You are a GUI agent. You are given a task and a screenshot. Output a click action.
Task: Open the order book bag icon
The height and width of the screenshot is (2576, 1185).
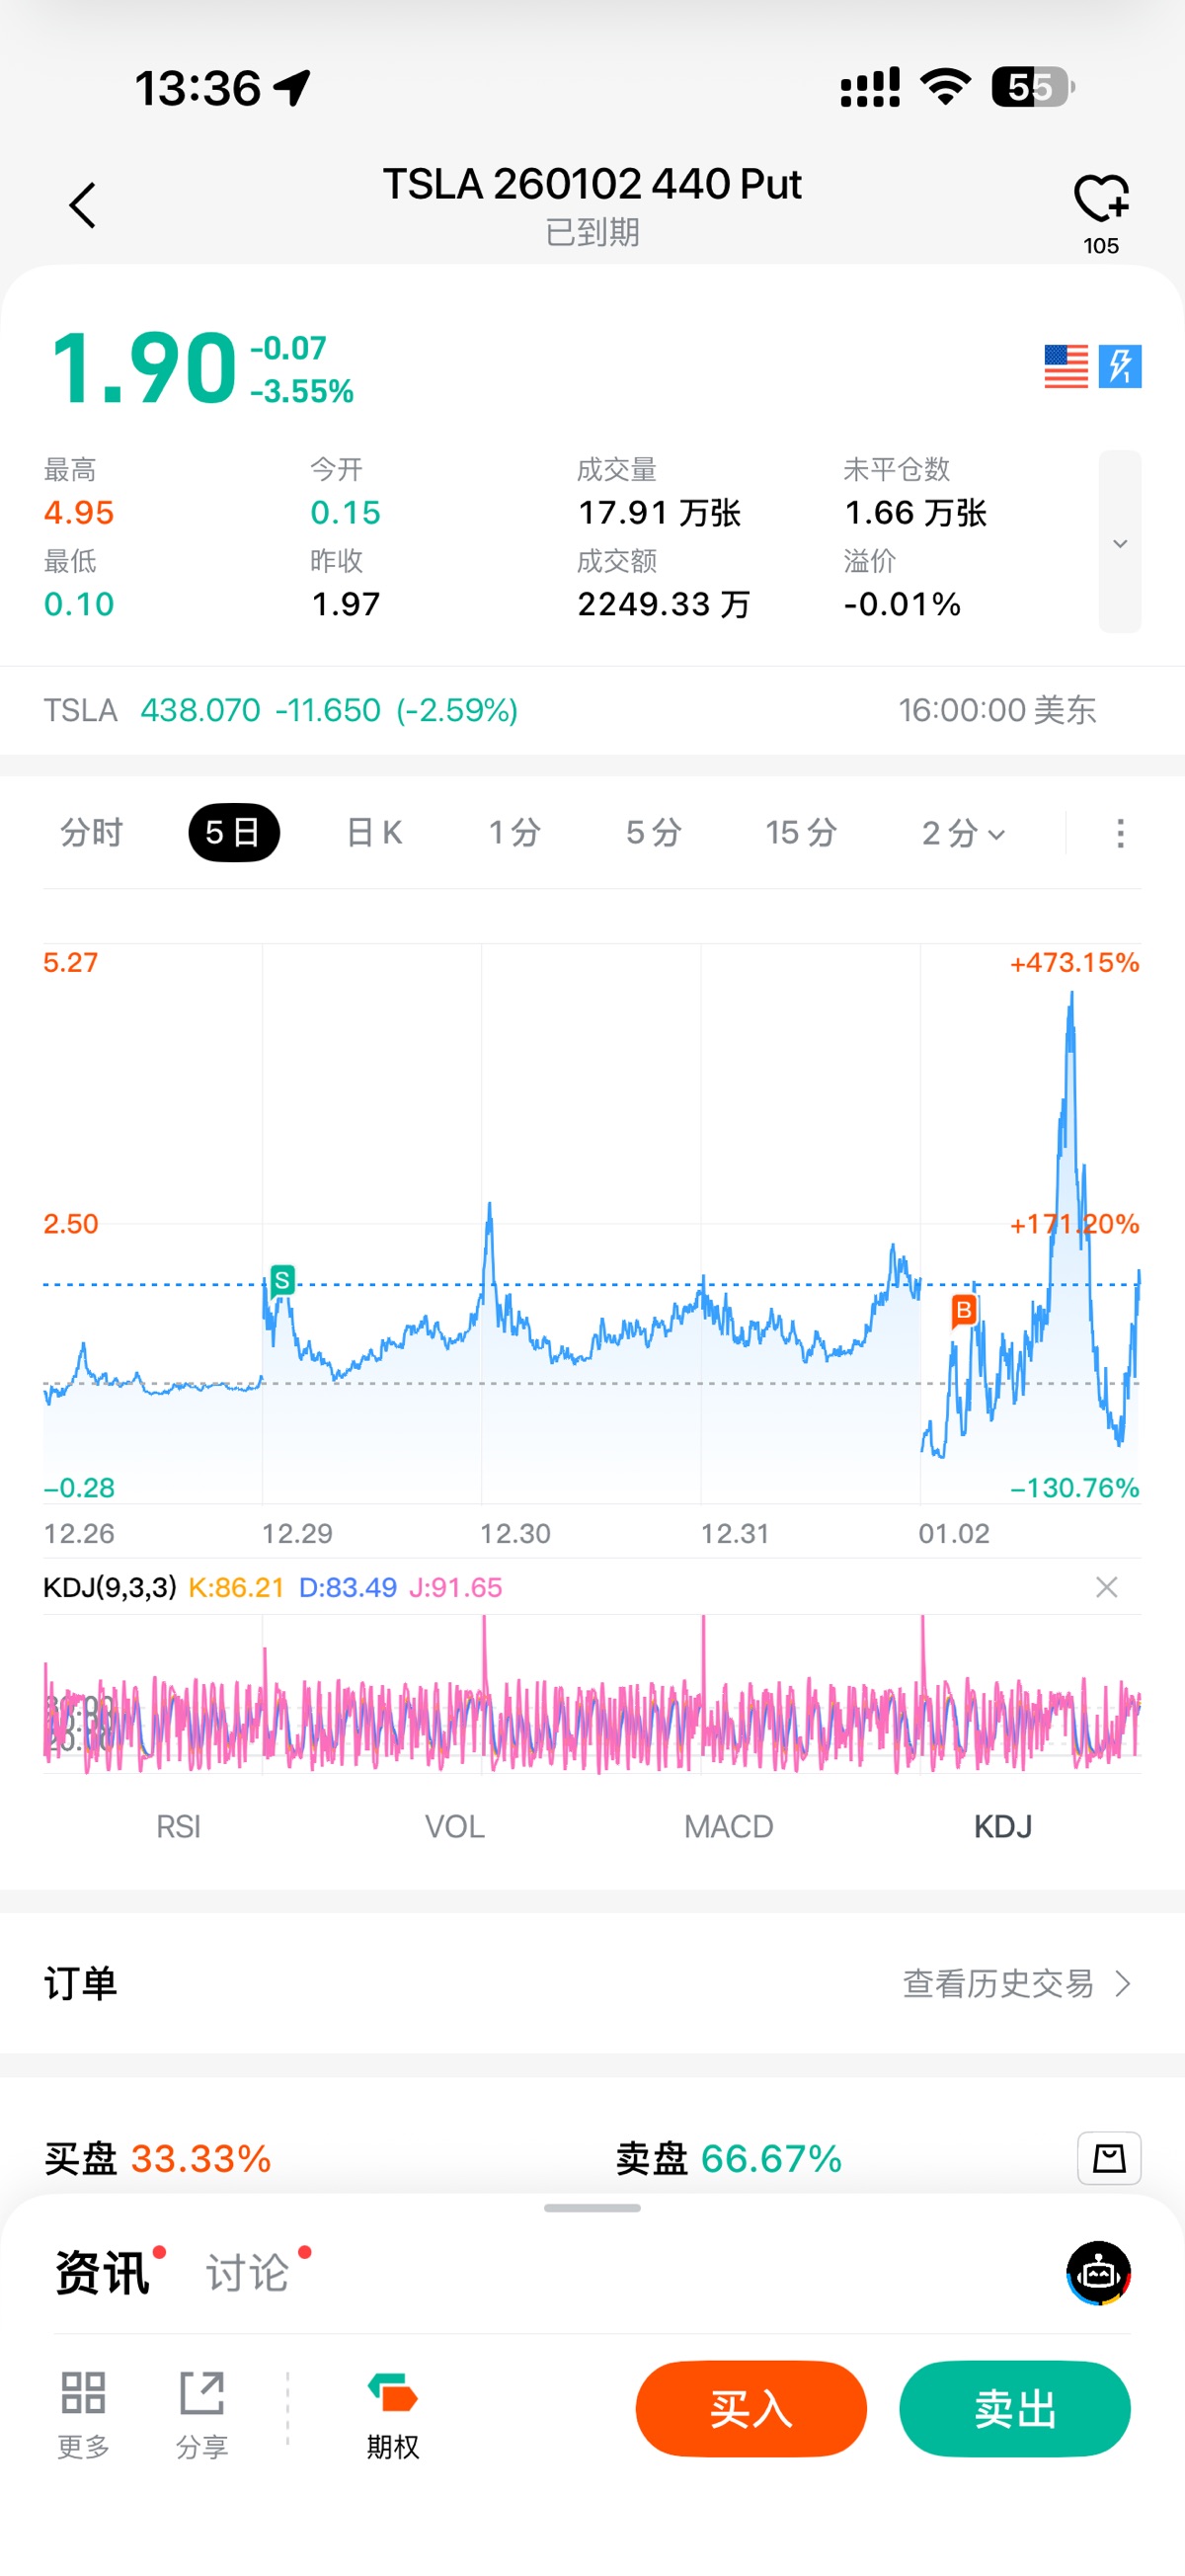1109,2158
